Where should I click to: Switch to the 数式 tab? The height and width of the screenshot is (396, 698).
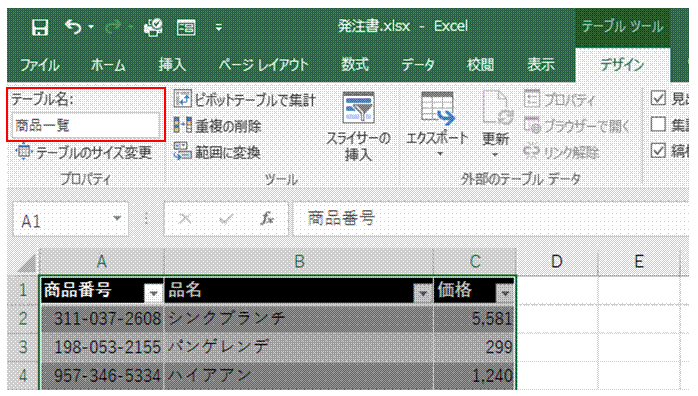point(355,65)
